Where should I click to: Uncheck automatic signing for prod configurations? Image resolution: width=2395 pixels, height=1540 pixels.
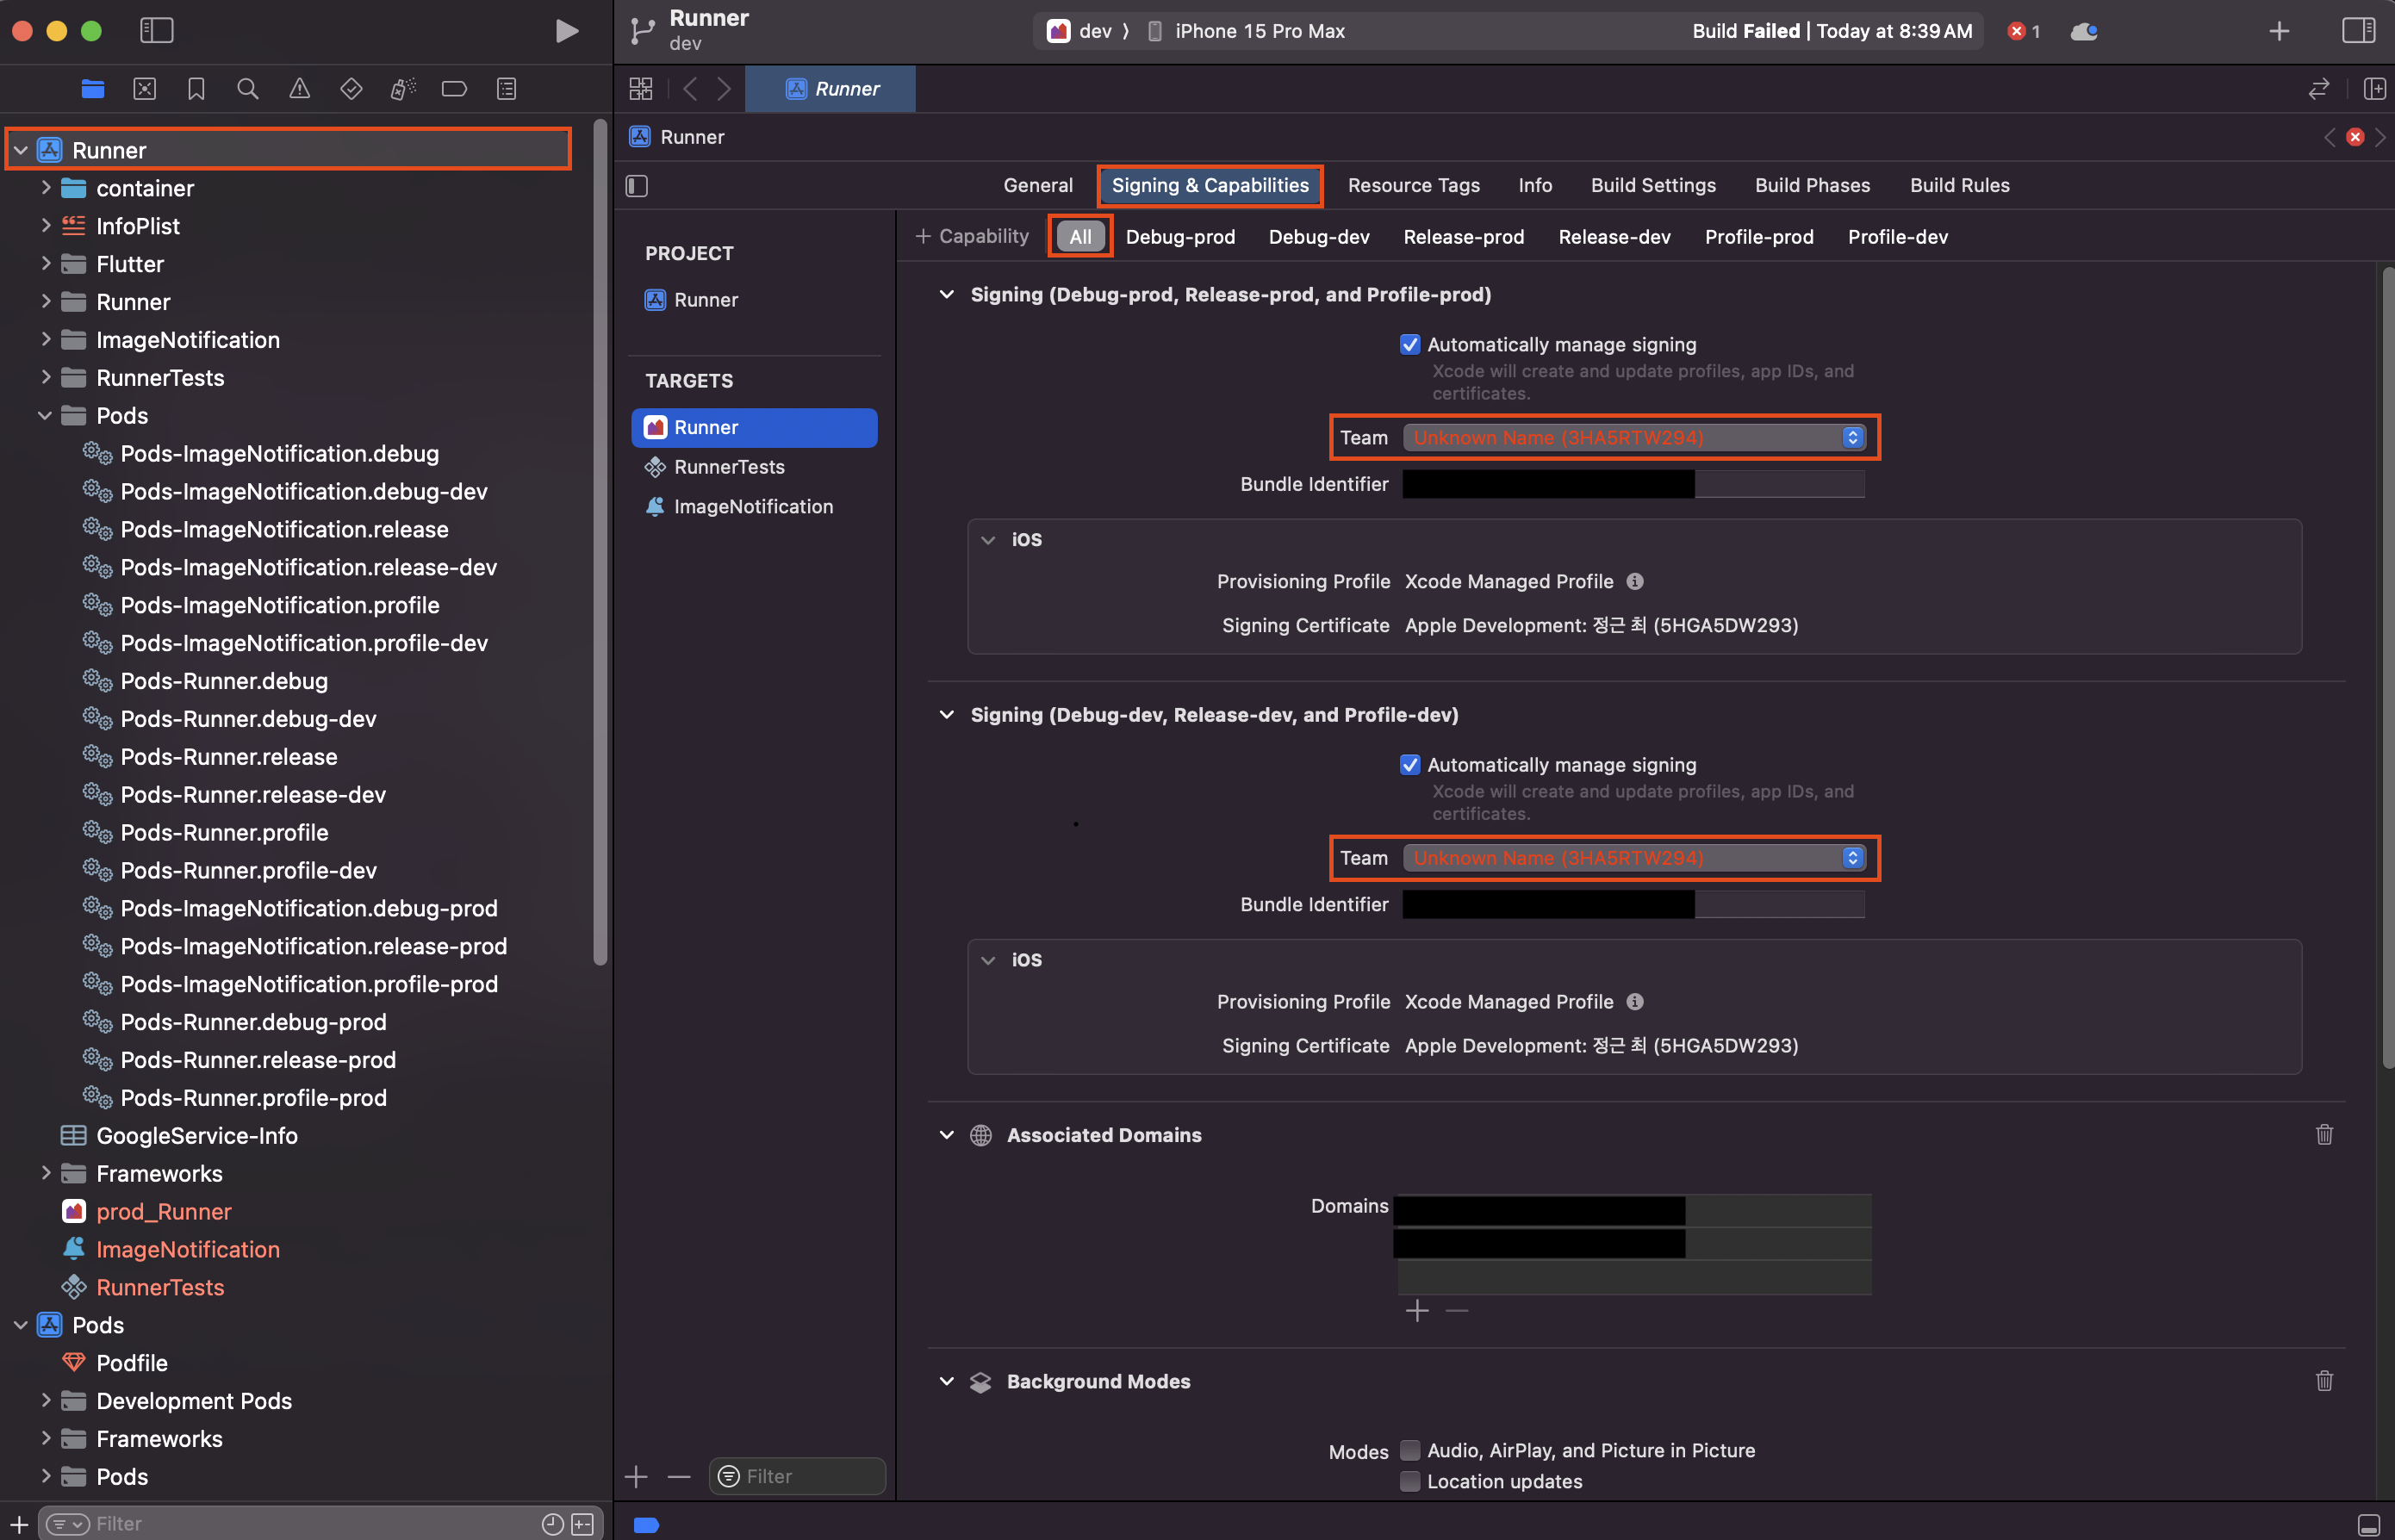[x=1410, y=344]
